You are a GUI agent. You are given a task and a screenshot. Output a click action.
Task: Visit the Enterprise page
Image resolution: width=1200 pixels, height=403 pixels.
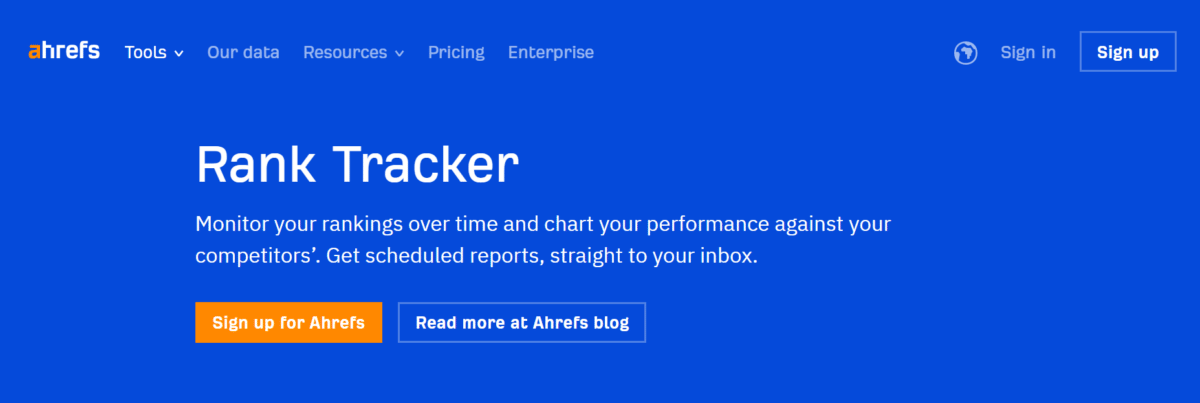551,52
